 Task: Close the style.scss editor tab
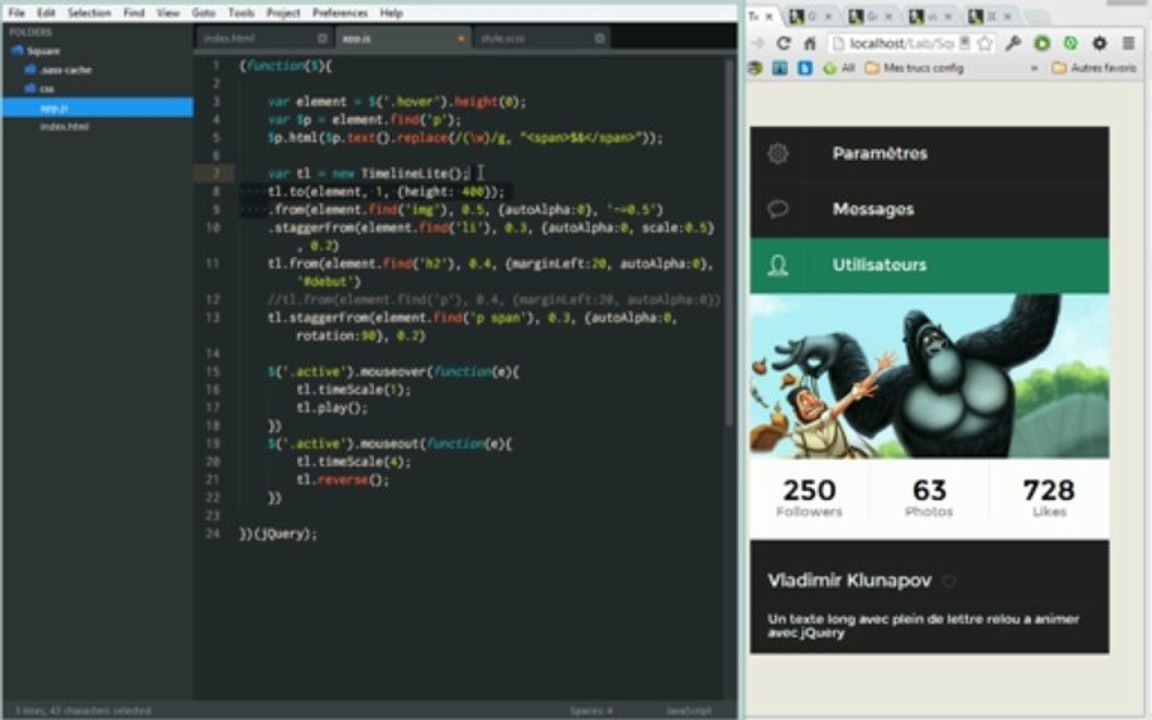click(600, 38)
